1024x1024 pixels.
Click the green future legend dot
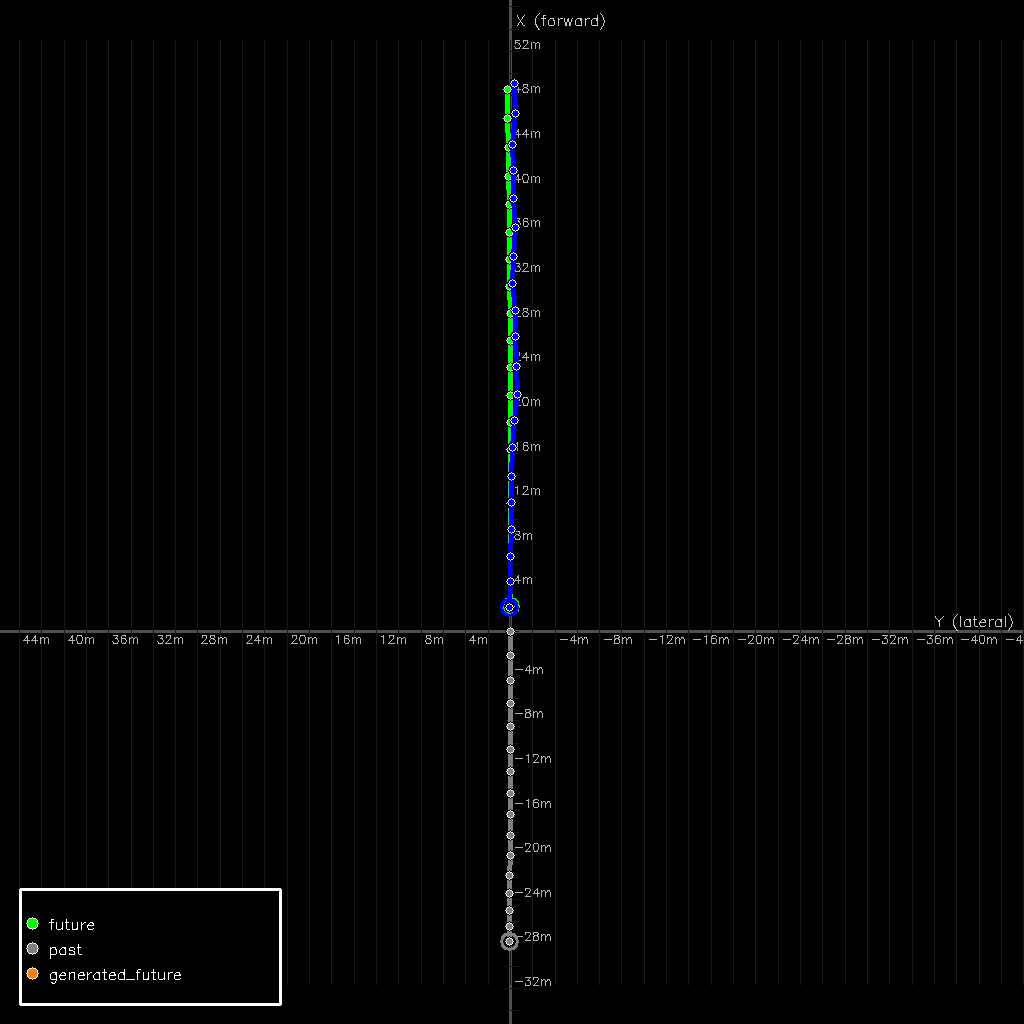point(33,923)
